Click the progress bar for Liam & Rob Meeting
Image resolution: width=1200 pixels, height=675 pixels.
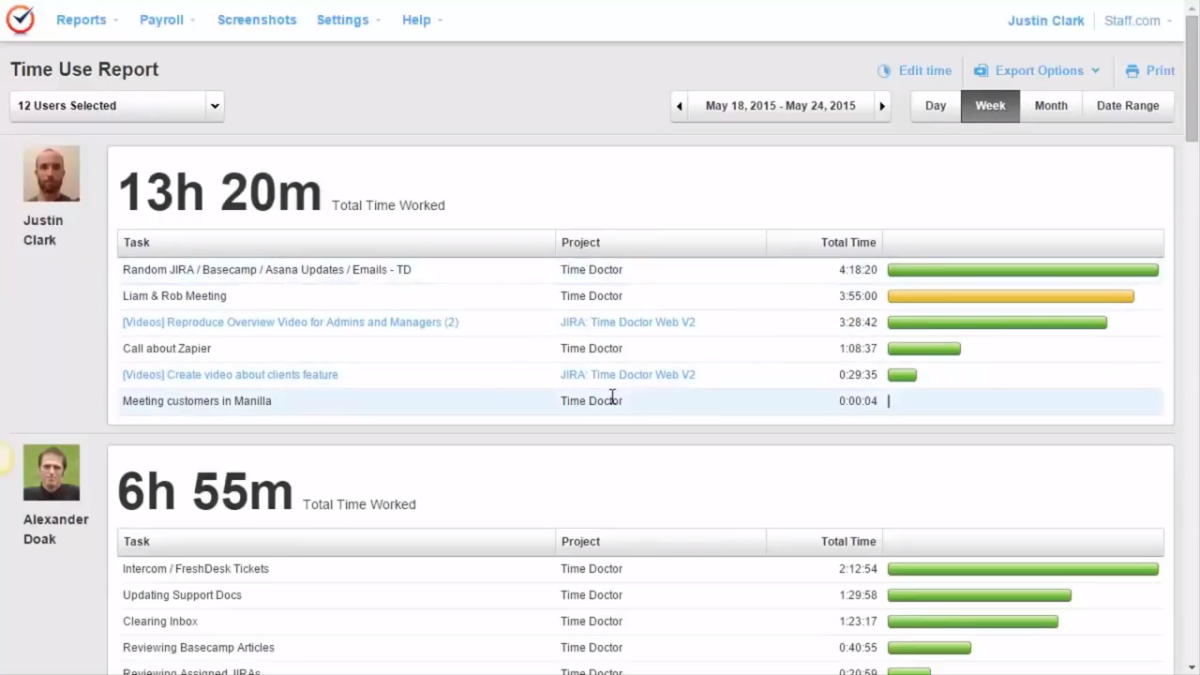[1010, 296]
